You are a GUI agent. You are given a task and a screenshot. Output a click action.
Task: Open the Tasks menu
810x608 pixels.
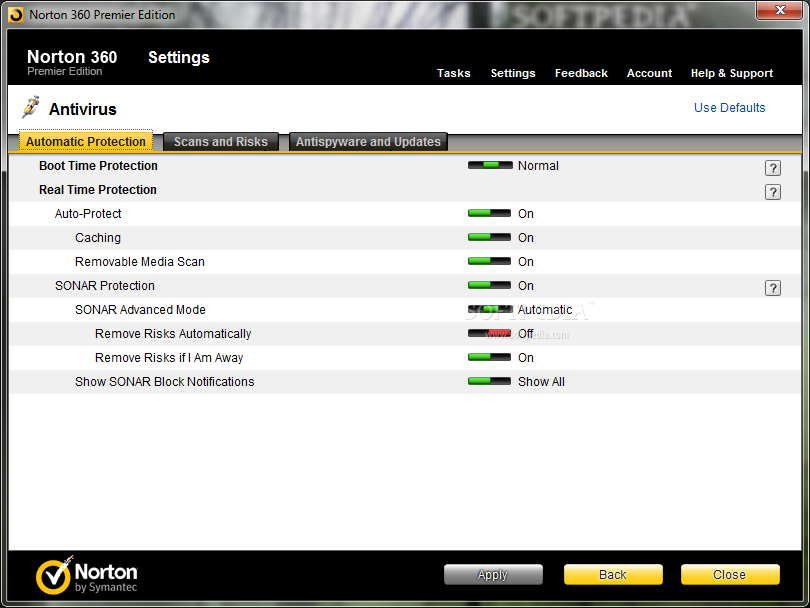[454, 73]
